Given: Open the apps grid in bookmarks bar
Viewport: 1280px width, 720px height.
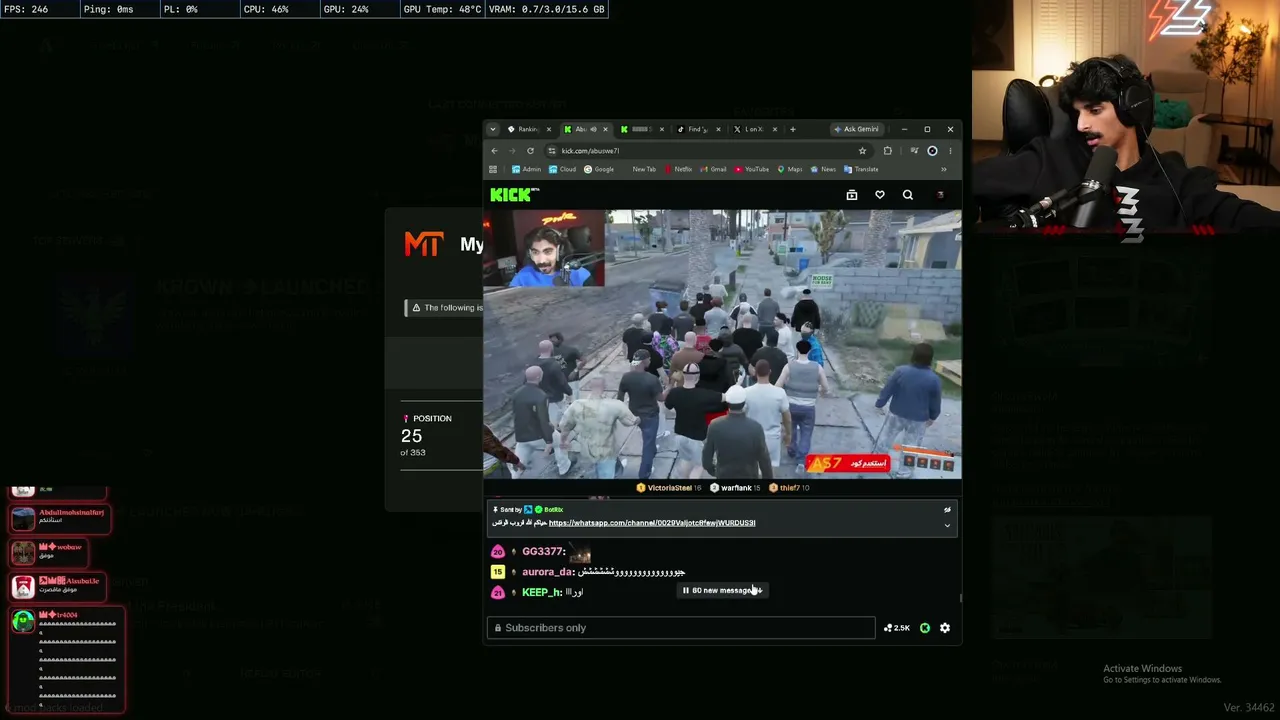Looking at the screenshot, I should tap(492, 169).
